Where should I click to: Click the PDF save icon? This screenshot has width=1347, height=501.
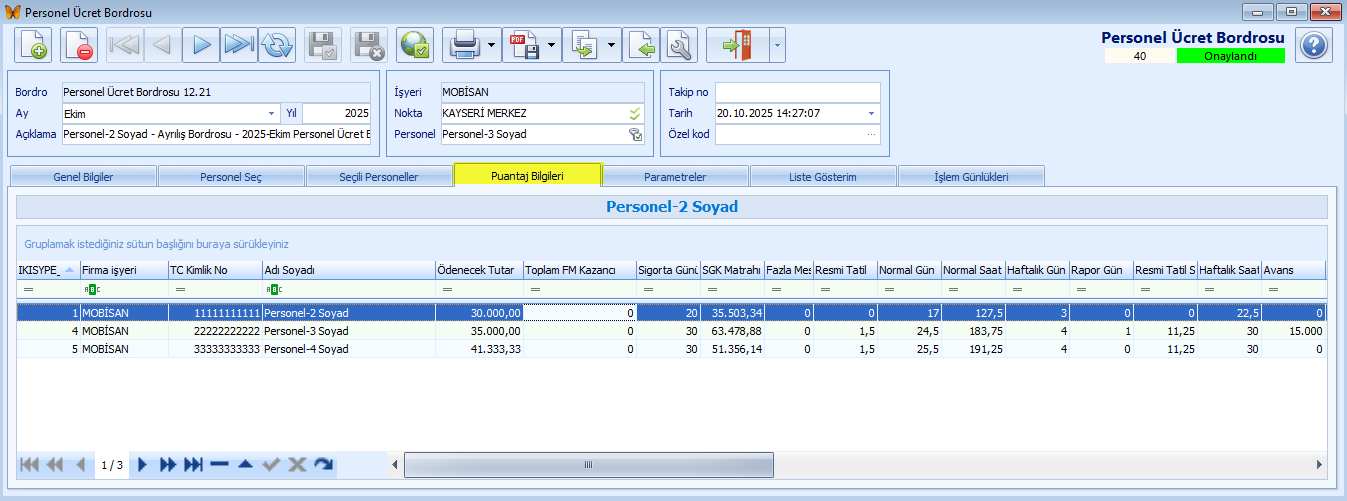[524, 46]
